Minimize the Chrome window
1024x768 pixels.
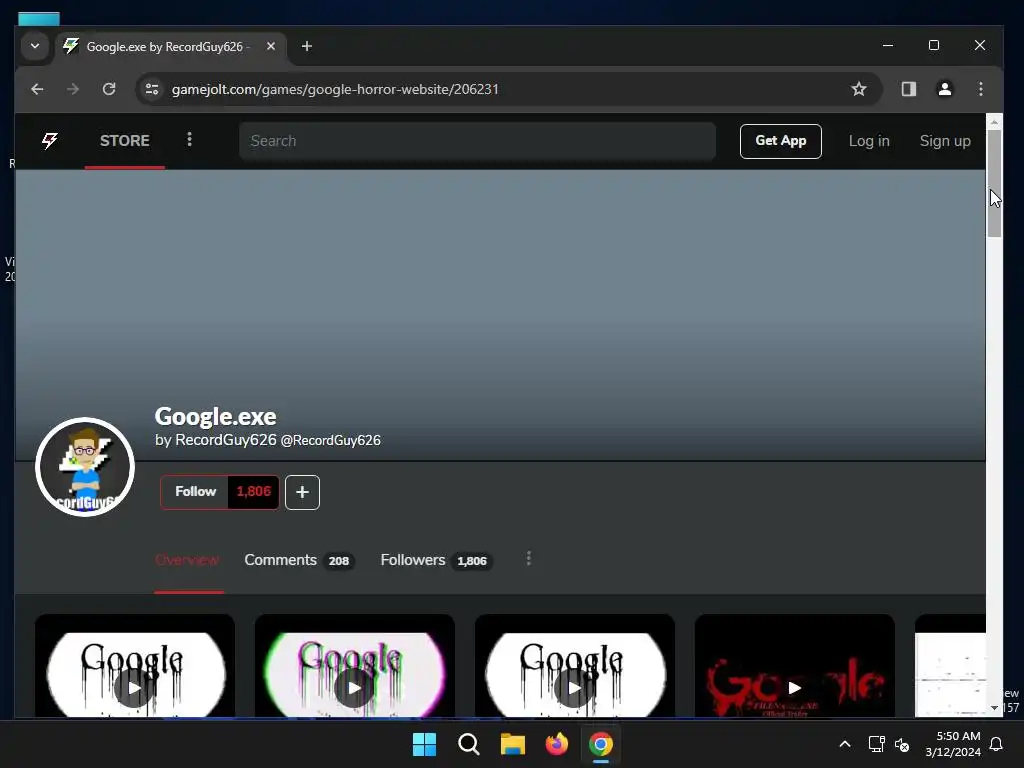pyautogui.click(x=888, y=45)
